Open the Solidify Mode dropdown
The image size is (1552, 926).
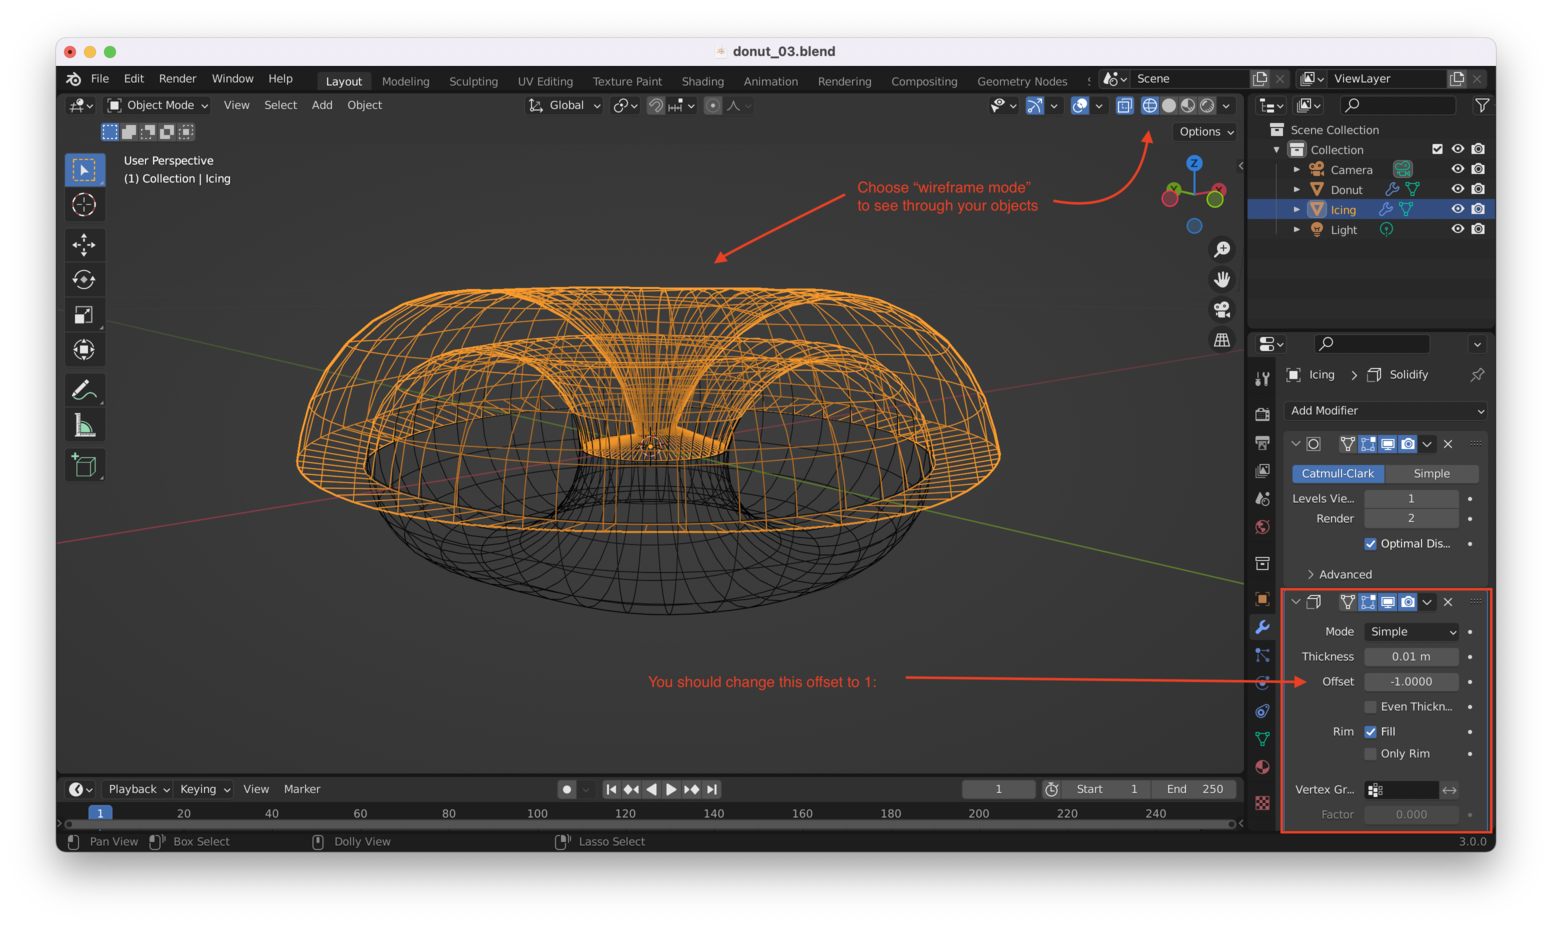coord(1411,632)
